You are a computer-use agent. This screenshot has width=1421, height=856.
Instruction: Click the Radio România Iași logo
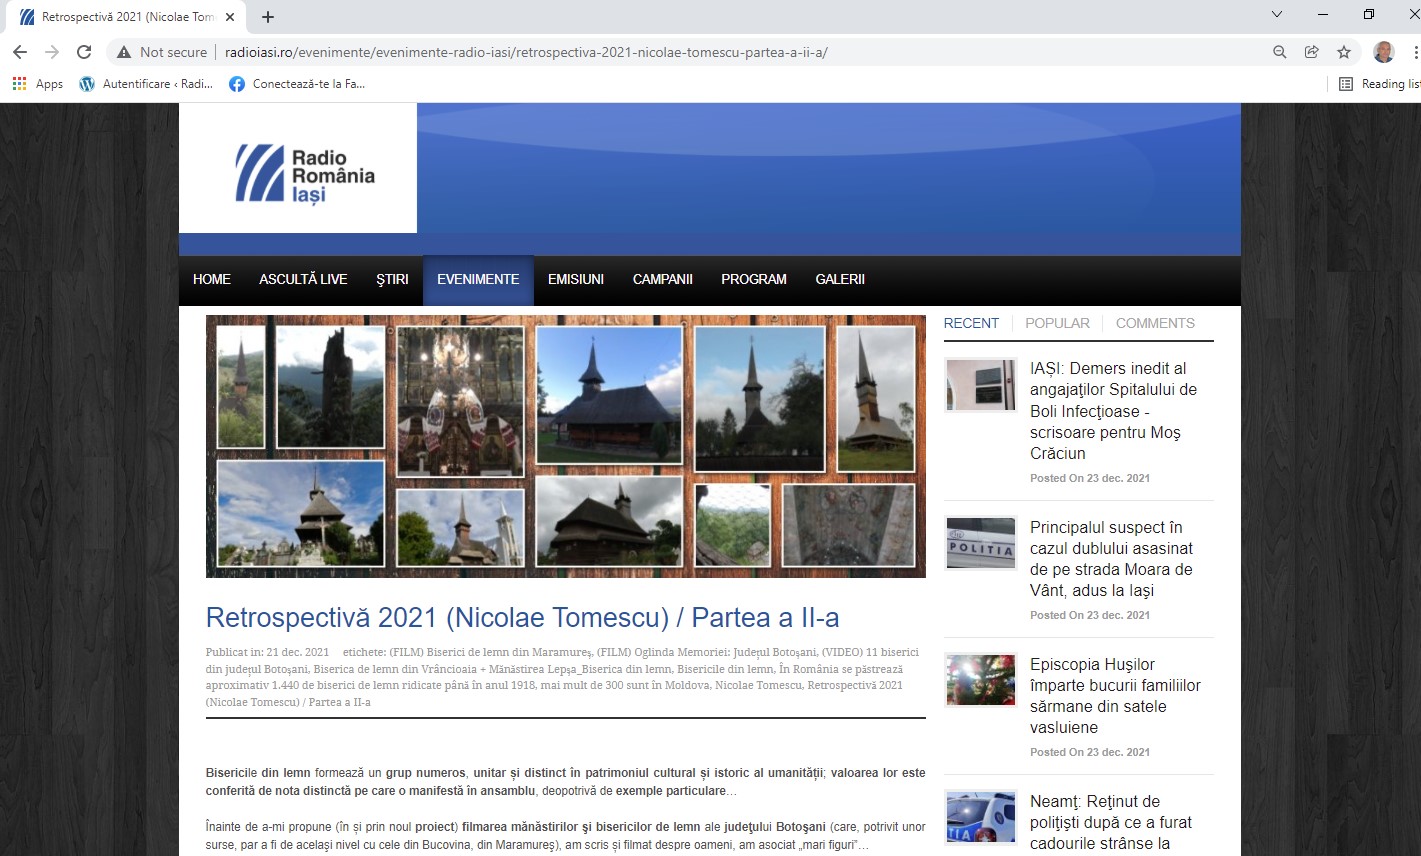pyautogui.click(x=304, y=174)
